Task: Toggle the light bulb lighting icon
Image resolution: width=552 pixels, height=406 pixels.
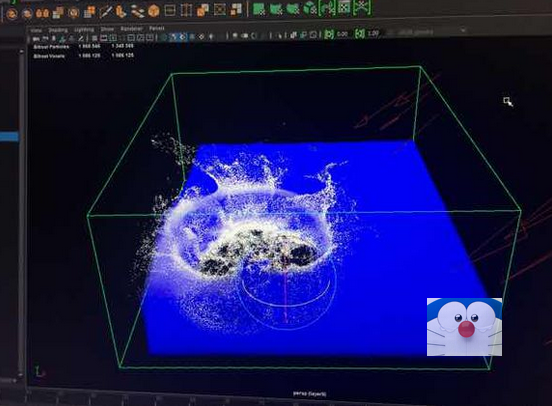Action: [211, 36]
